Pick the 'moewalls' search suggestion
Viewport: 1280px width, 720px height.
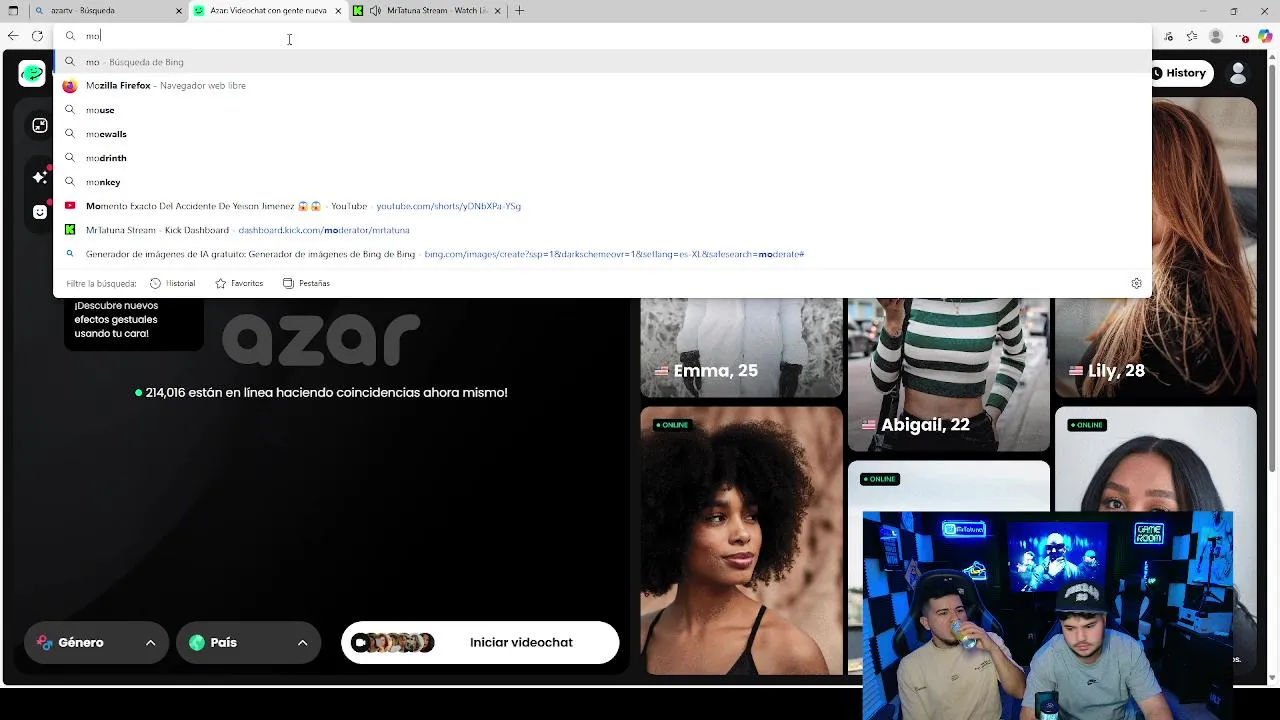pos(602,134)
